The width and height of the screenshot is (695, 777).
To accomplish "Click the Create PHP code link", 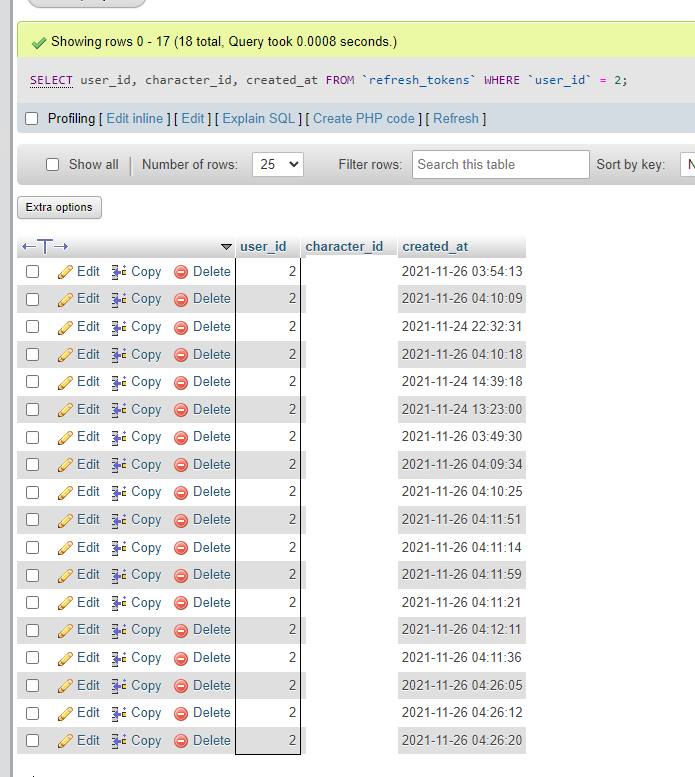I will (363, 119).
